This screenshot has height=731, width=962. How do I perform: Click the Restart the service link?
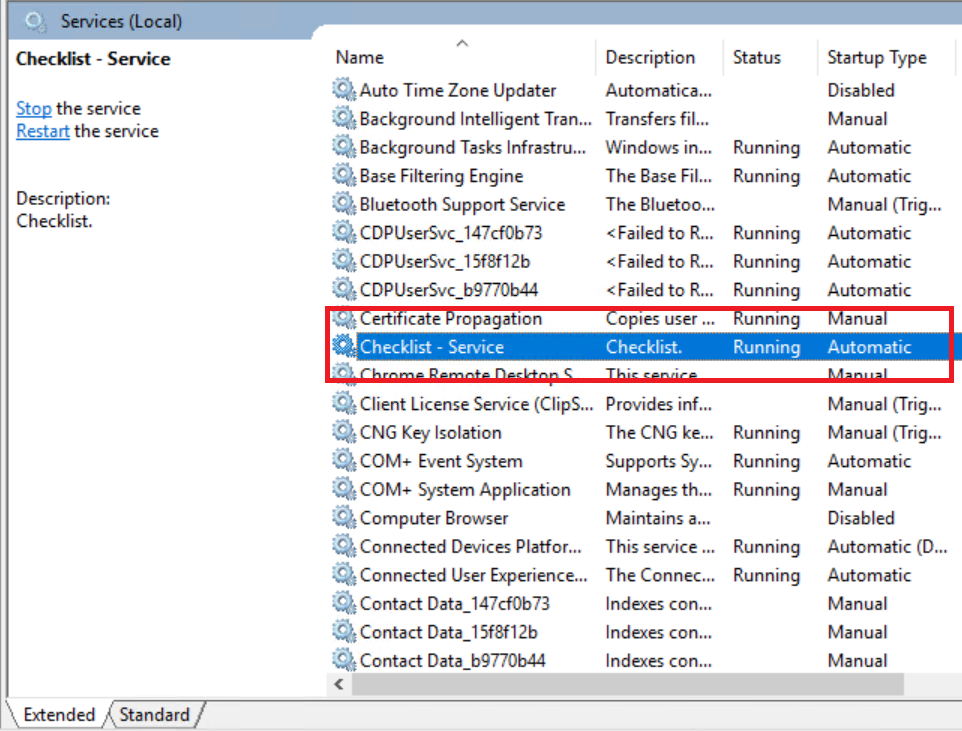point(43,131)
